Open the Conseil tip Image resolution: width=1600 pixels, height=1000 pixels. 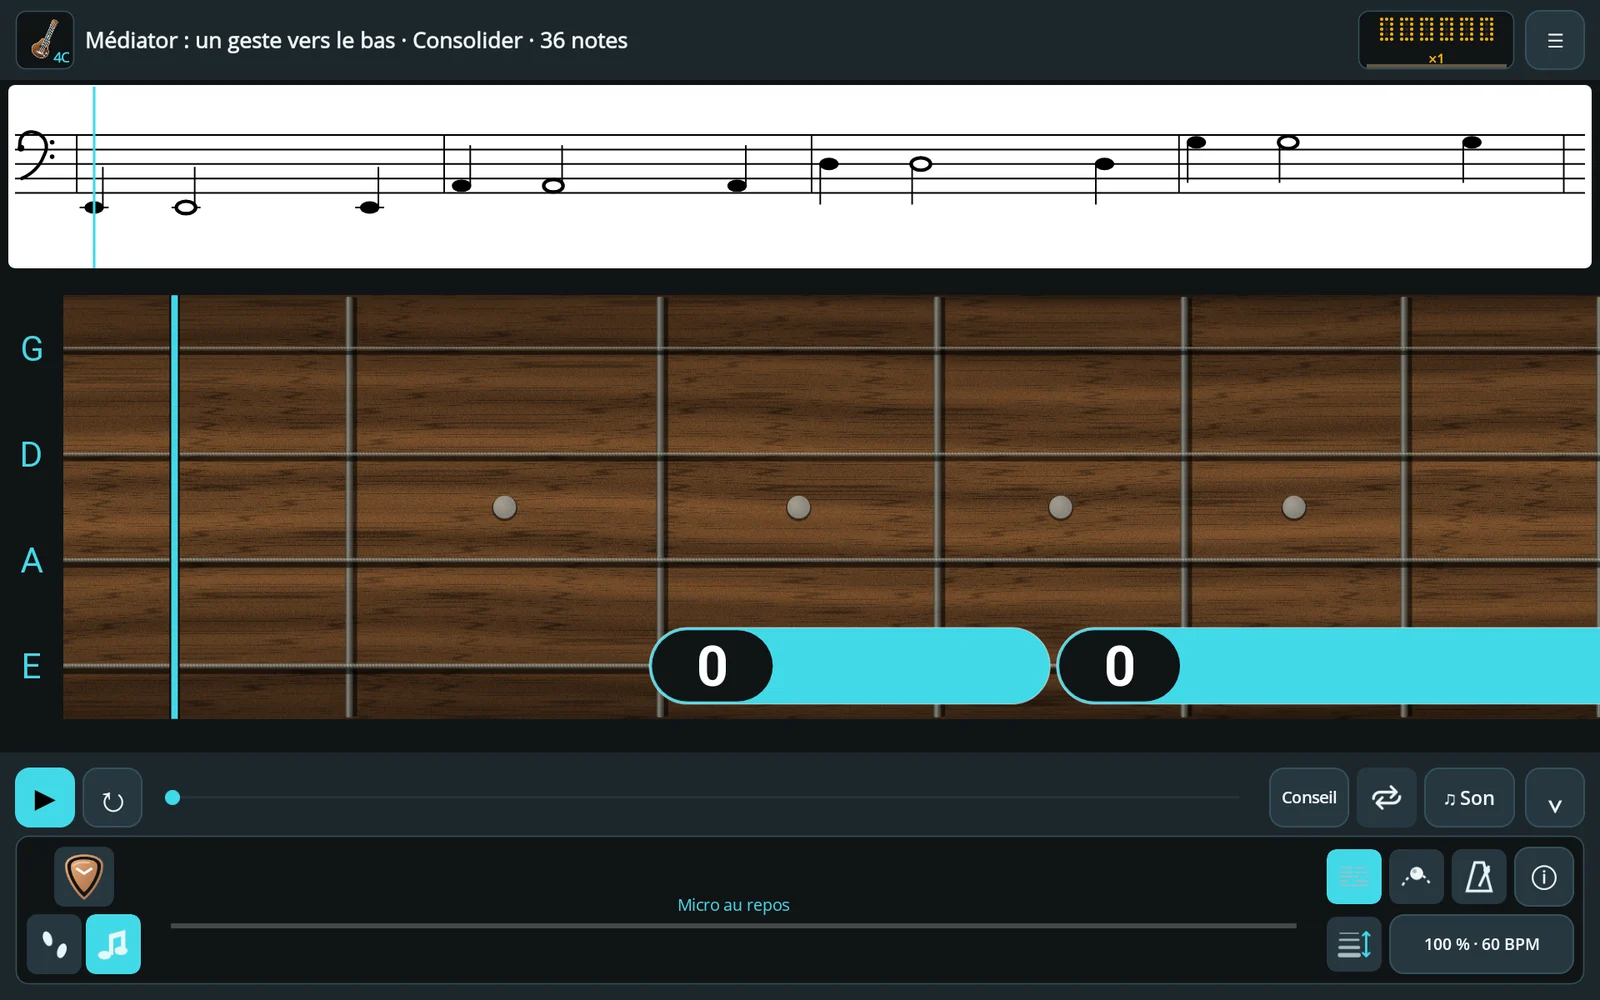[x=1309, y=798]
